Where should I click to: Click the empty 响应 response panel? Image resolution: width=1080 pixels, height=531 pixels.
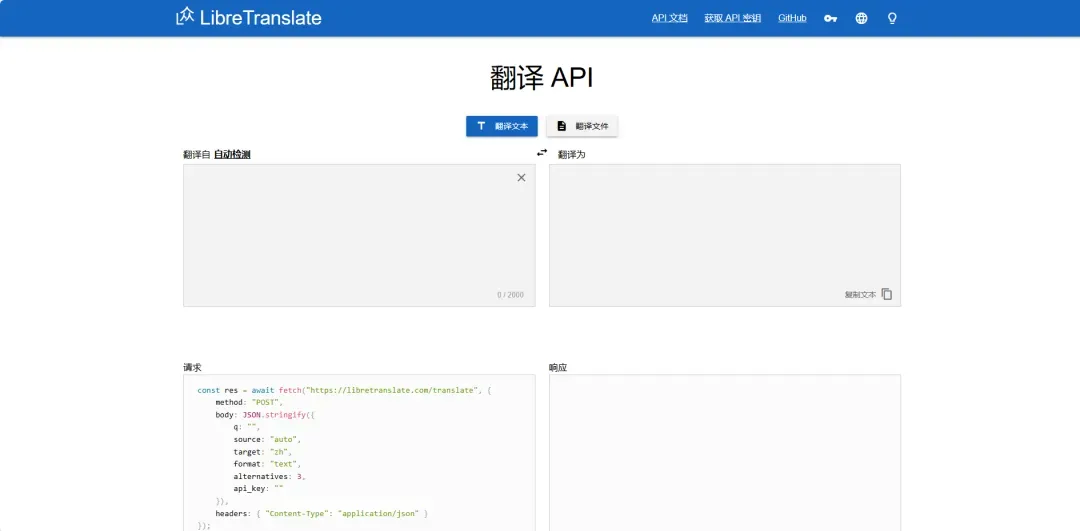click(x=724, y=450)
